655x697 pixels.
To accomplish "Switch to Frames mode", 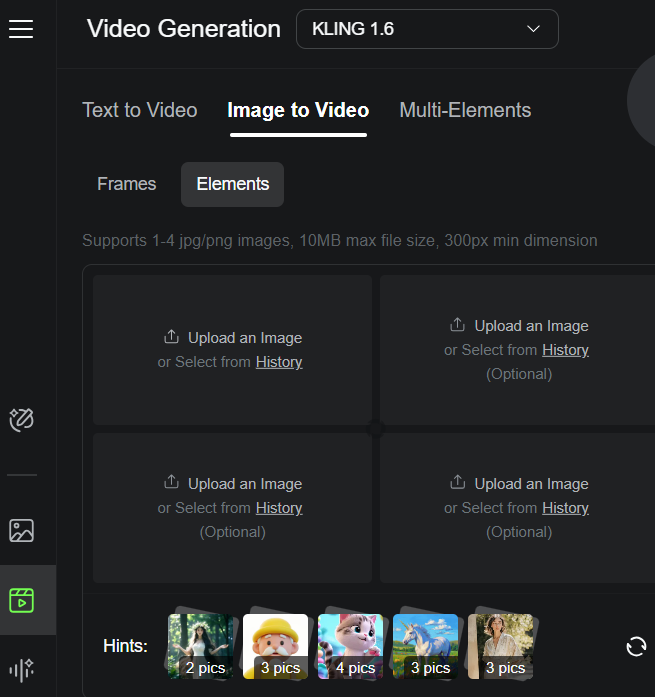I will coord(127,184).
